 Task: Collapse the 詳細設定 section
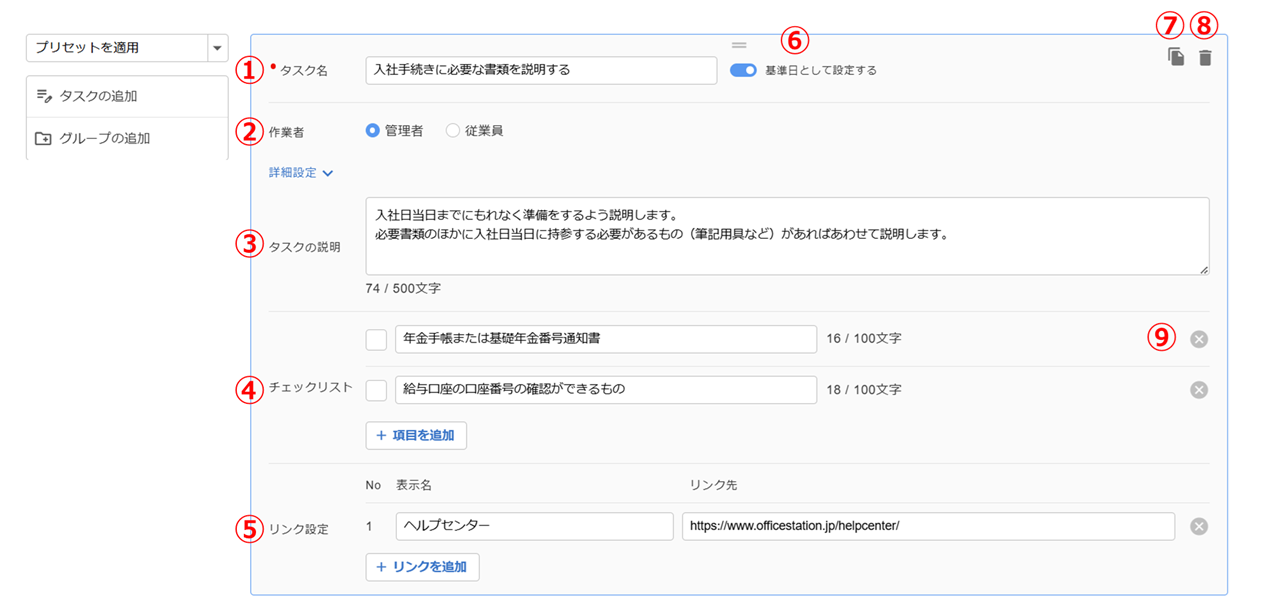(x=300, y=173)
